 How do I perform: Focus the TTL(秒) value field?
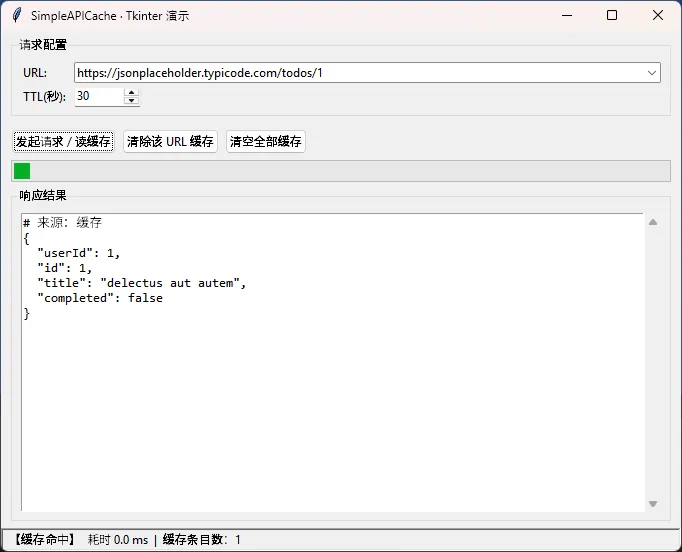click(x=98, y=96)
